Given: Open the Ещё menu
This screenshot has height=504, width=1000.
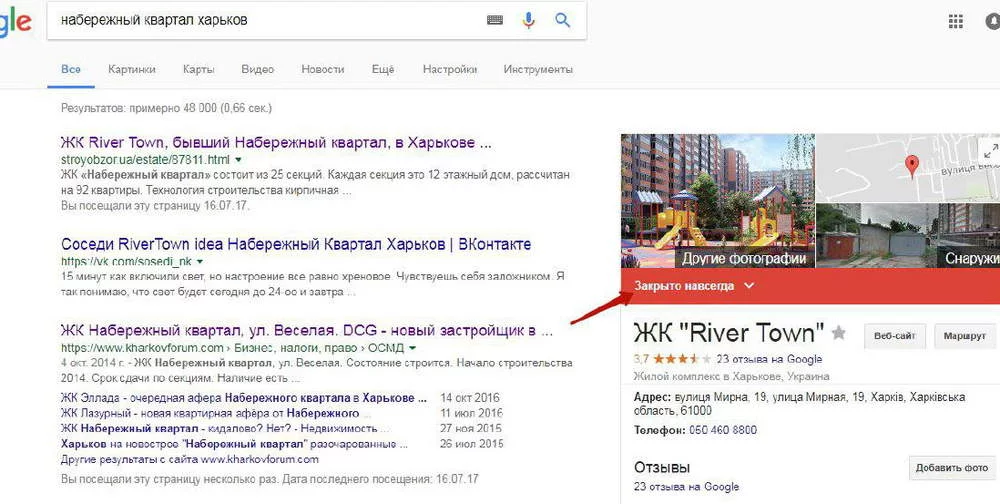Looking at the screenshot, I should tap(383, 69).
